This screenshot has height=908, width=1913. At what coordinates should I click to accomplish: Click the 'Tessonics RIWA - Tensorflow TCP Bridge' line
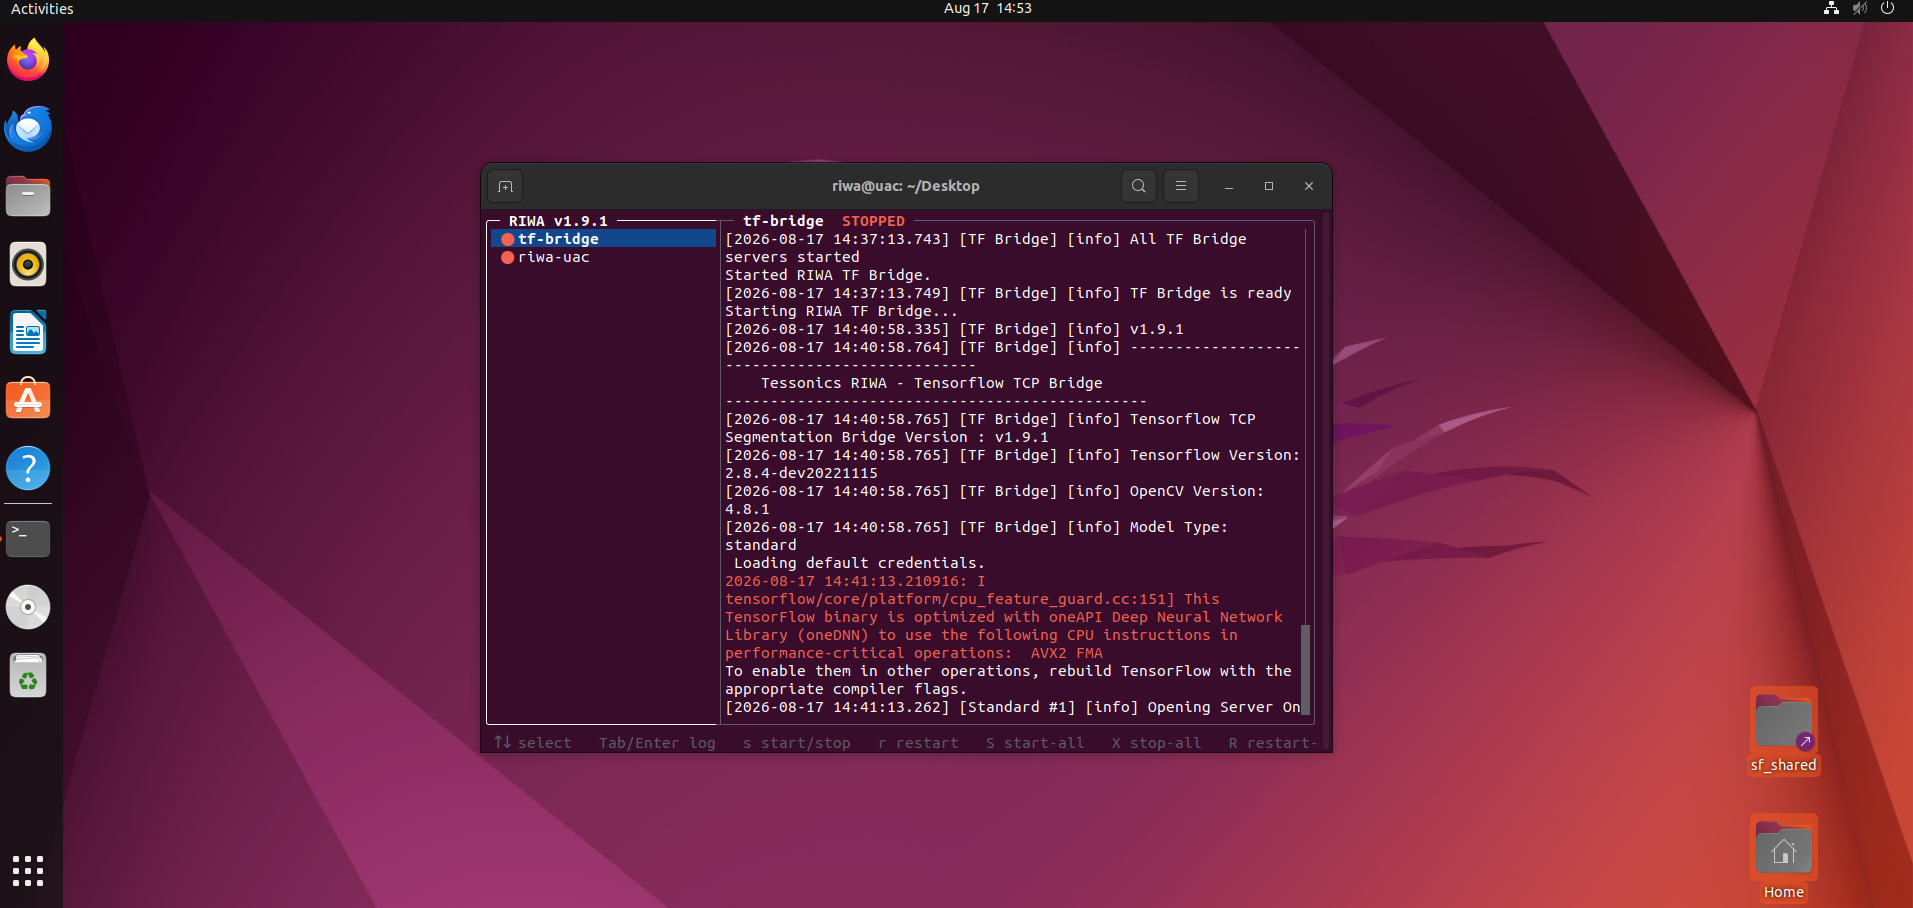(x=932, y=383)
